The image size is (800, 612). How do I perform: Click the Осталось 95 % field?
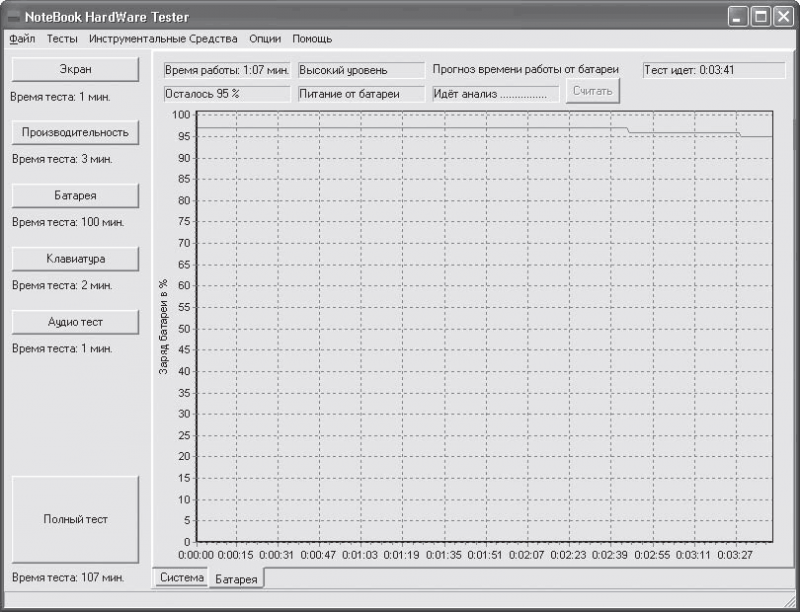click(227, 94)
